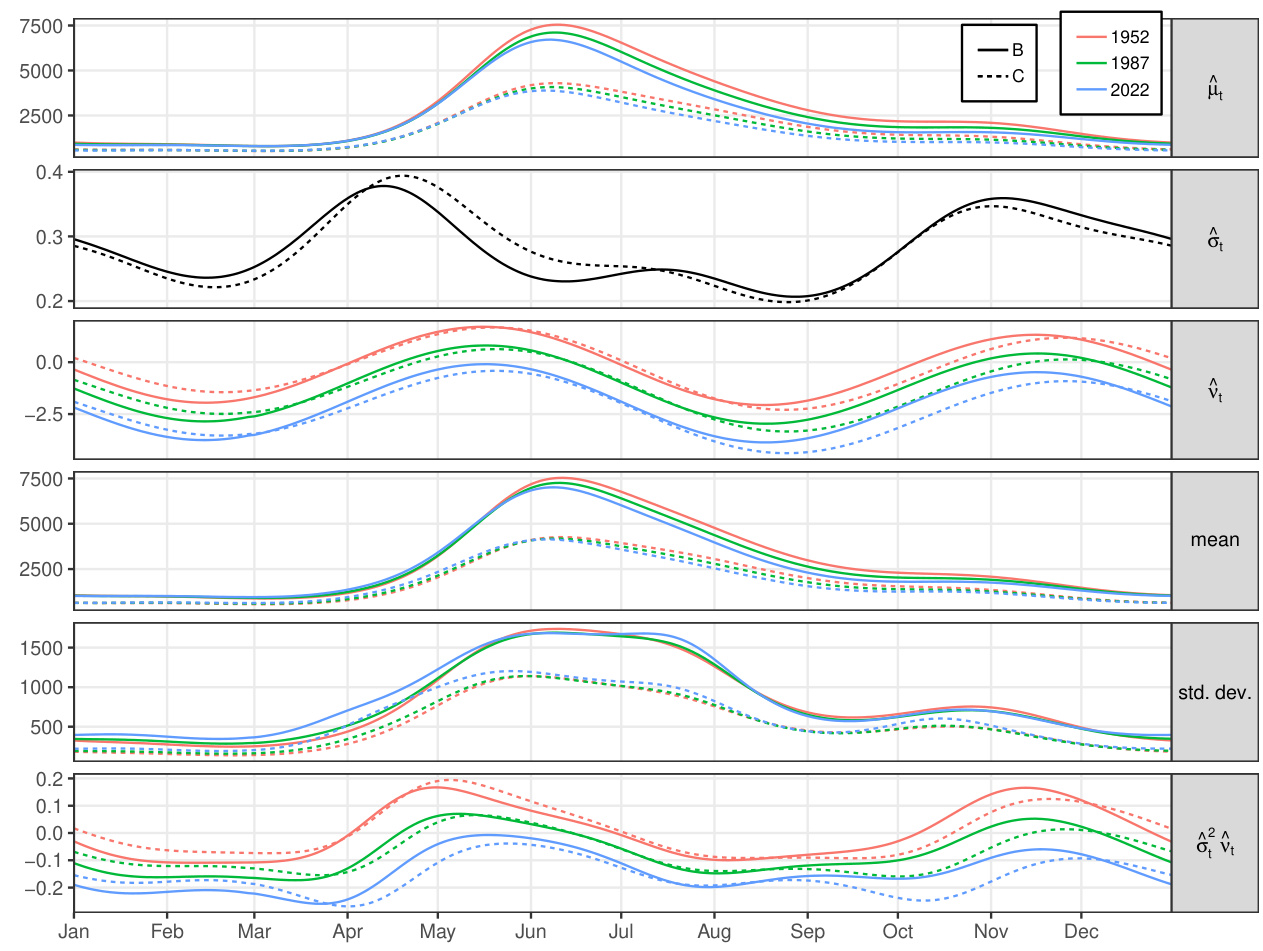The image size is (1263, 951).
Task: Select the sigma-hat strip label in second panel
Action: tap(1214, 239)
